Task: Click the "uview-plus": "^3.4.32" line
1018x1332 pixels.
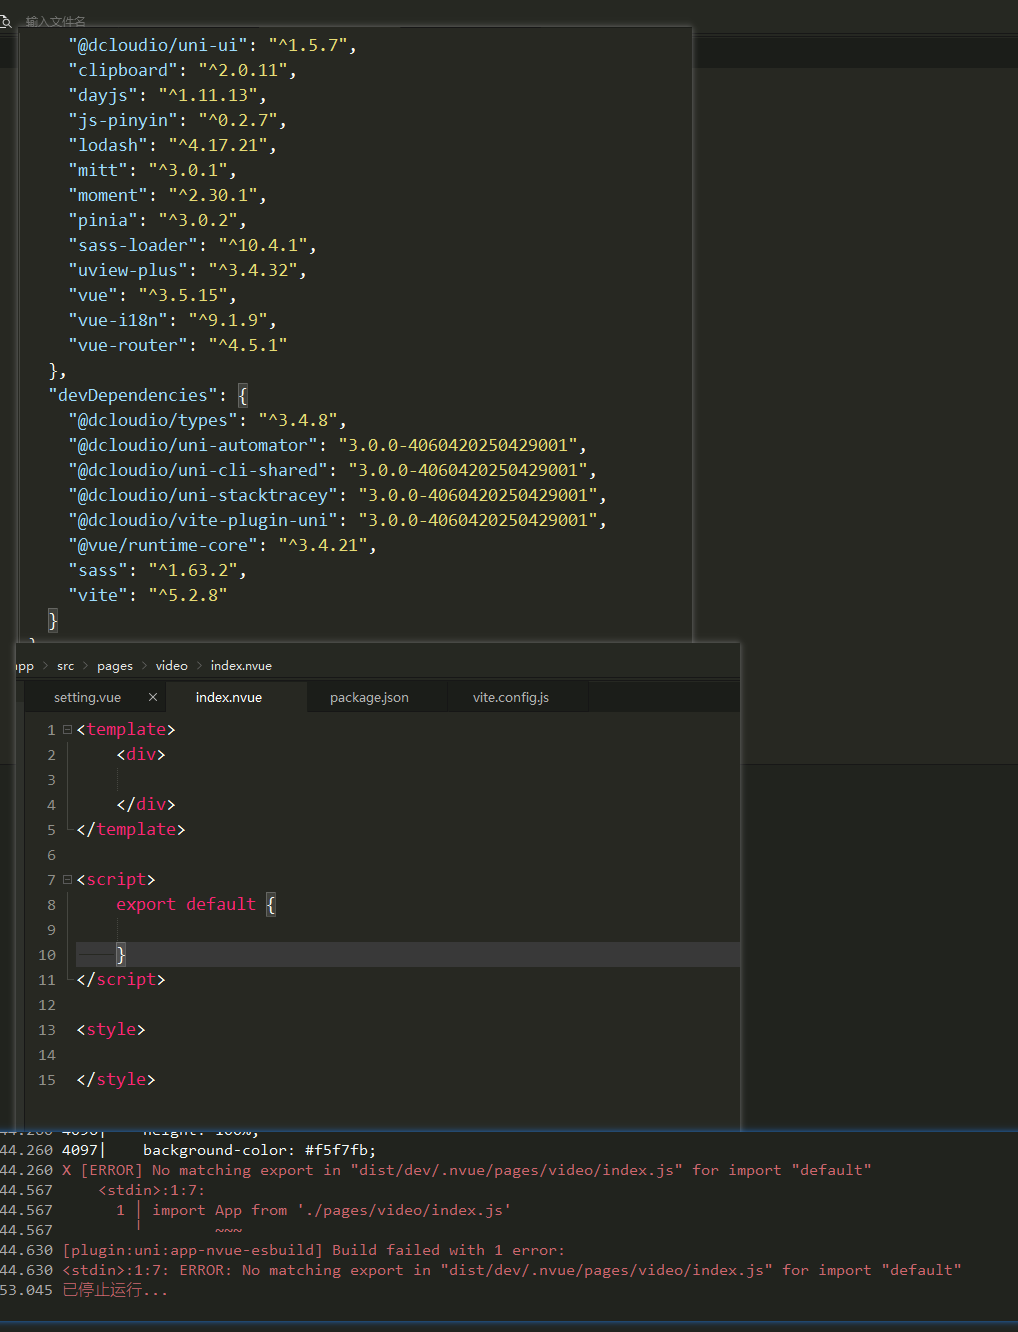Action: pyautogui.click(x=187, y=270)
